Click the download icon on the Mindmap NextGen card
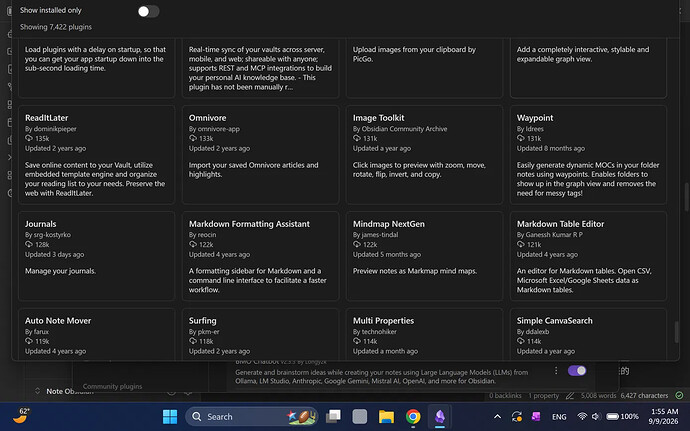This screenshot has width=690, height=431. pos(356,244)
